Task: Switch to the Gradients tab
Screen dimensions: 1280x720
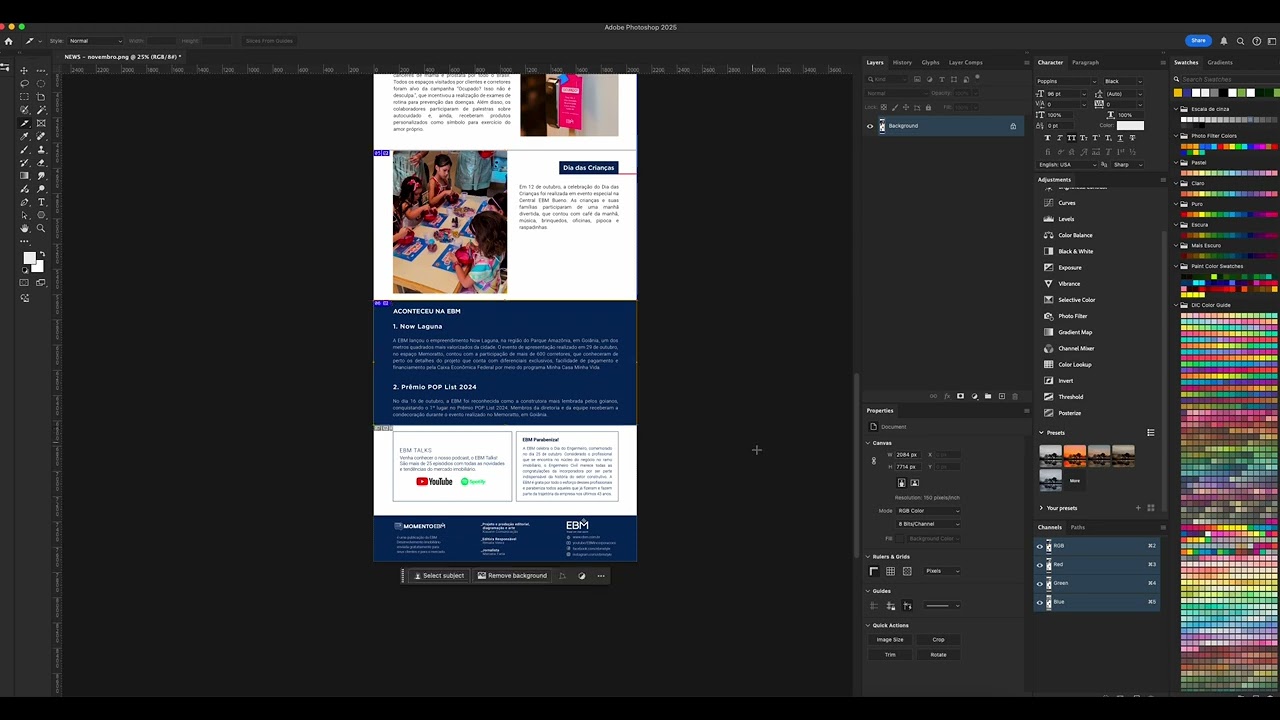Action: pyautogui.click(x=1220, y=62)
